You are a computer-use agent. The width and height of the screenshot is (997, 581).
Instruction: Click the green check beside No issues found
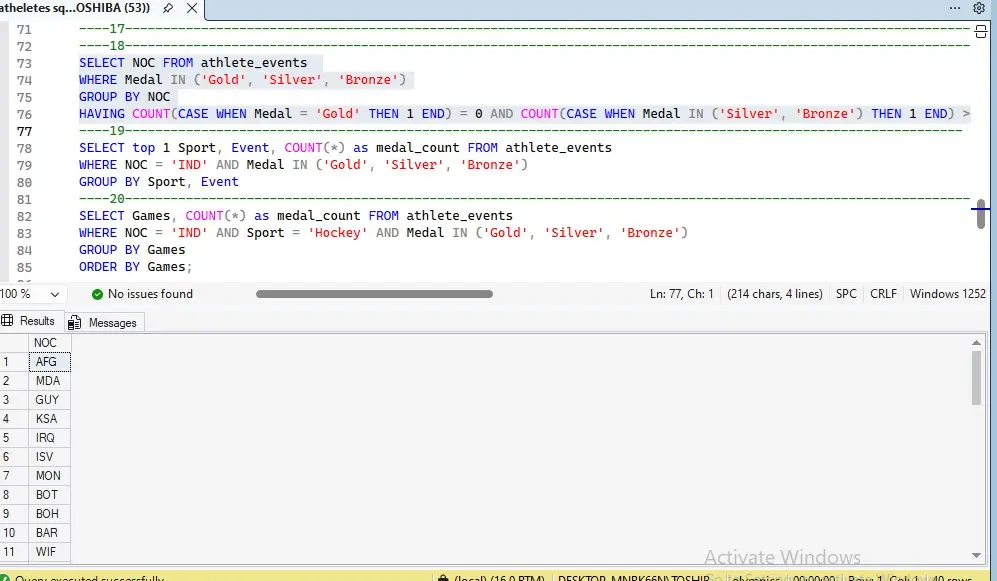click(x=96, y=293)
